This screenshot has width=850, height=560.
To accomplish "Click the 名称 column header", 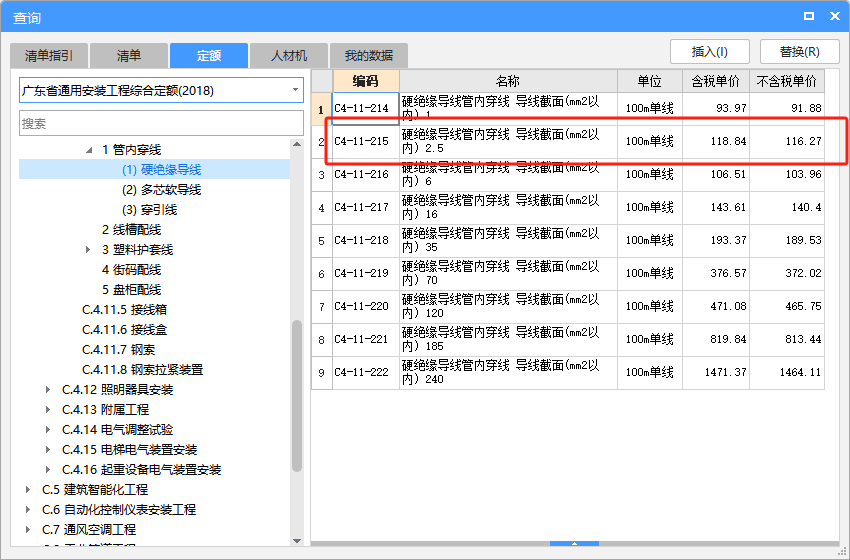I will (x=508, y=81).
